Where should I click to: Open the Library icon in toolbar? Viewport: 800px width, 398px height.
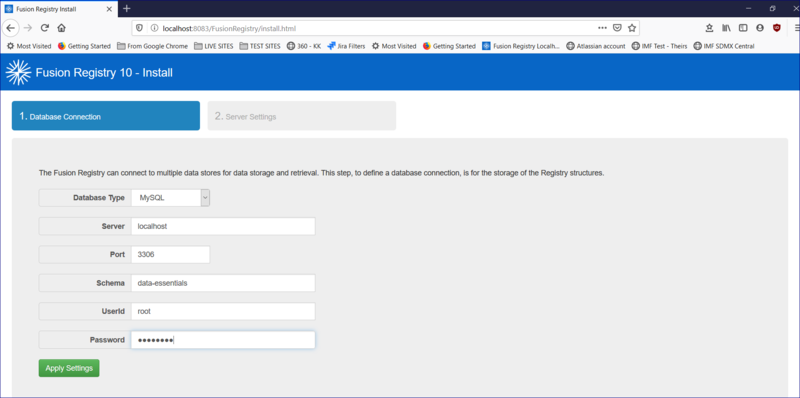pyautogui.click(x=726, y=28)
